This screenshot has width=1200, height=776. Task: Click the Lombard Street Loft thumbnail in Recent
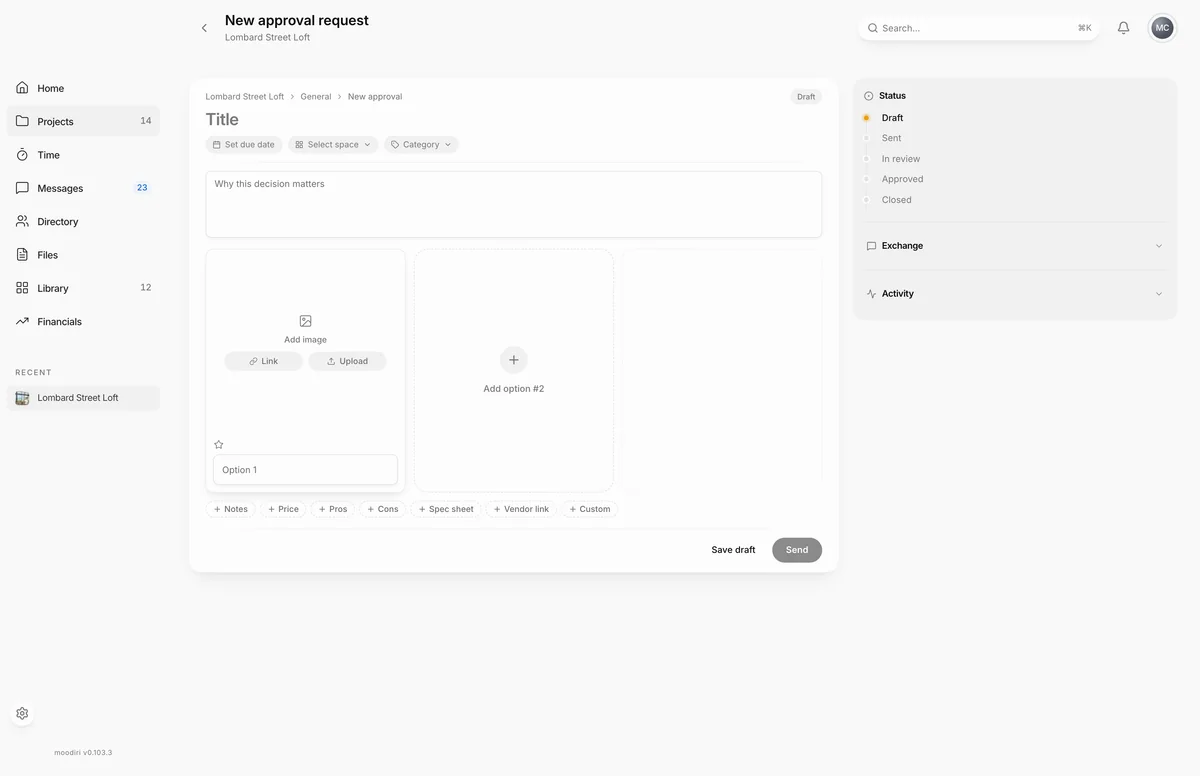tap(22, 398)
